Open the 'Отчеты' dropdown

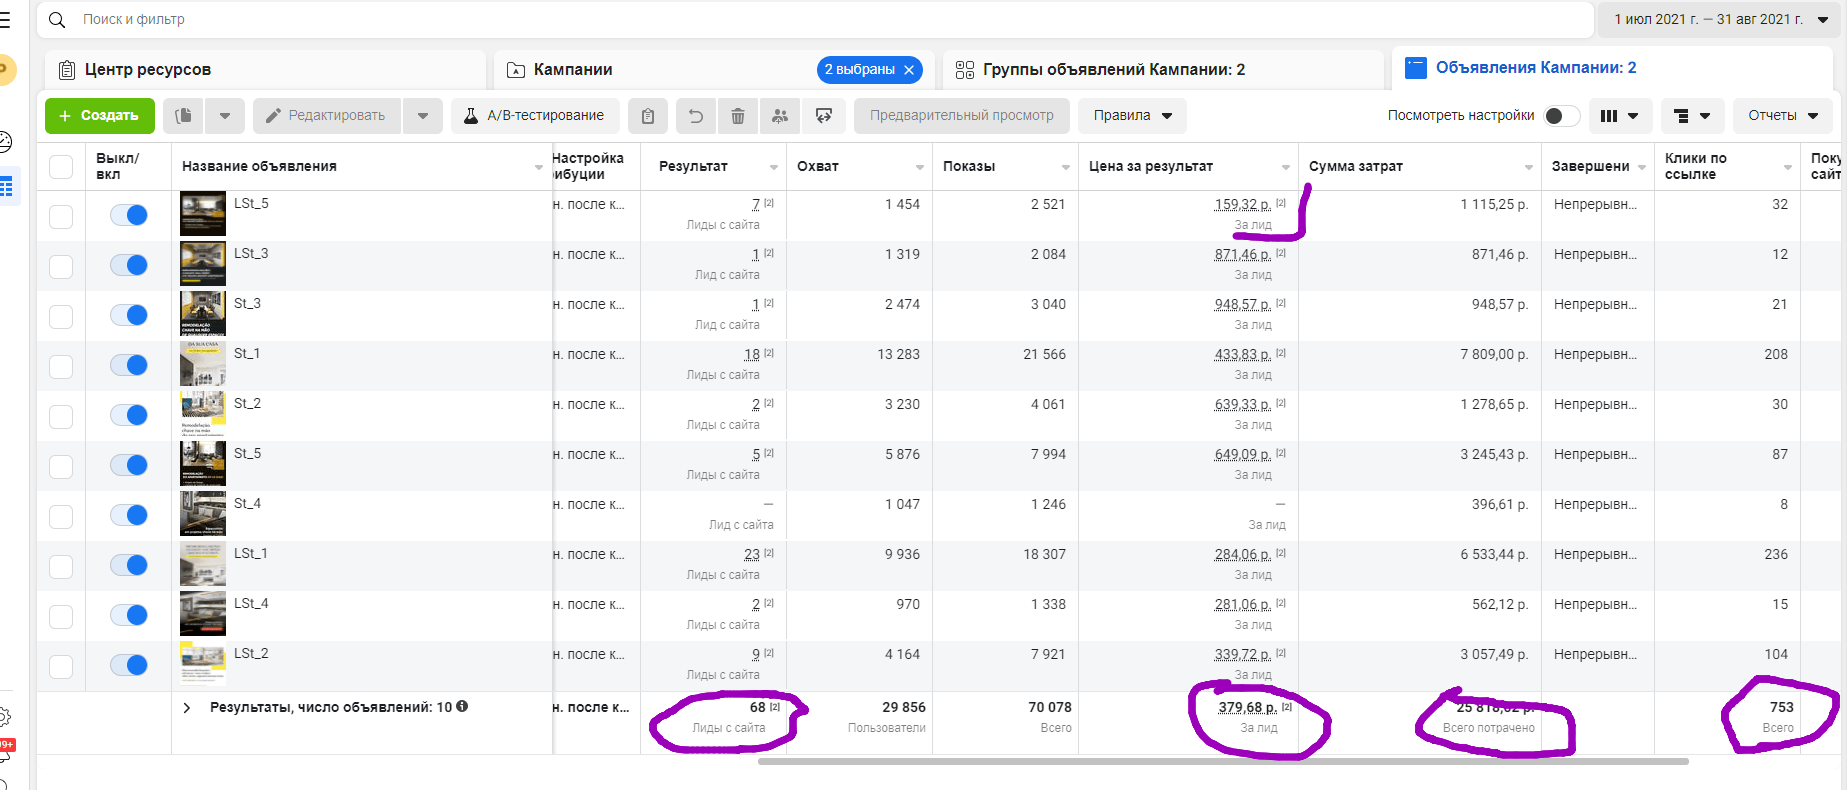[x=1783, y=116]
